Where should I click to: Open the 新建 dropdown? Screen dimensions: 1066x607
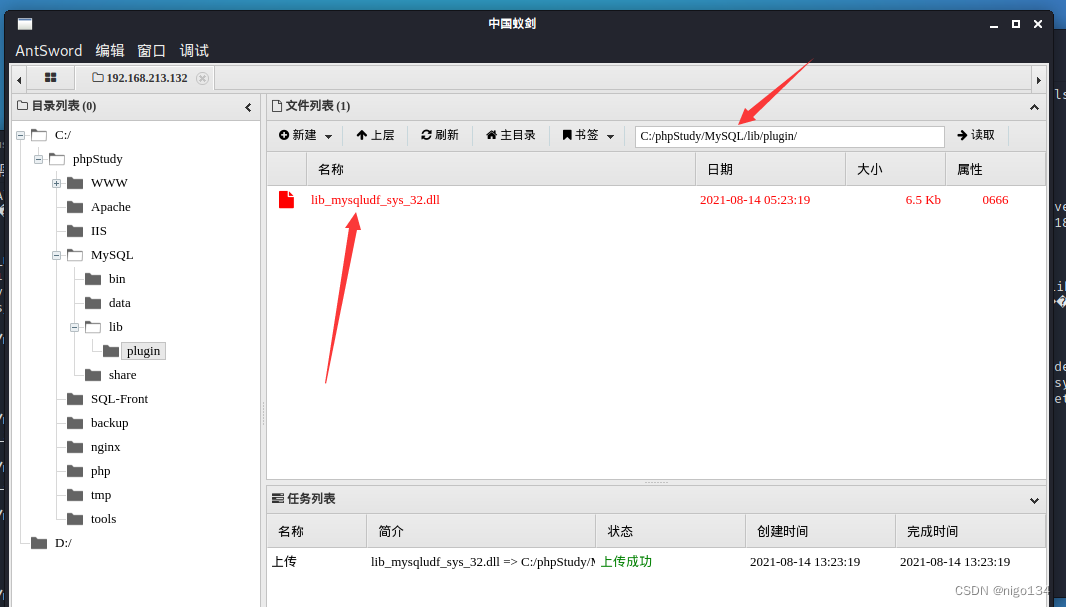305,135
